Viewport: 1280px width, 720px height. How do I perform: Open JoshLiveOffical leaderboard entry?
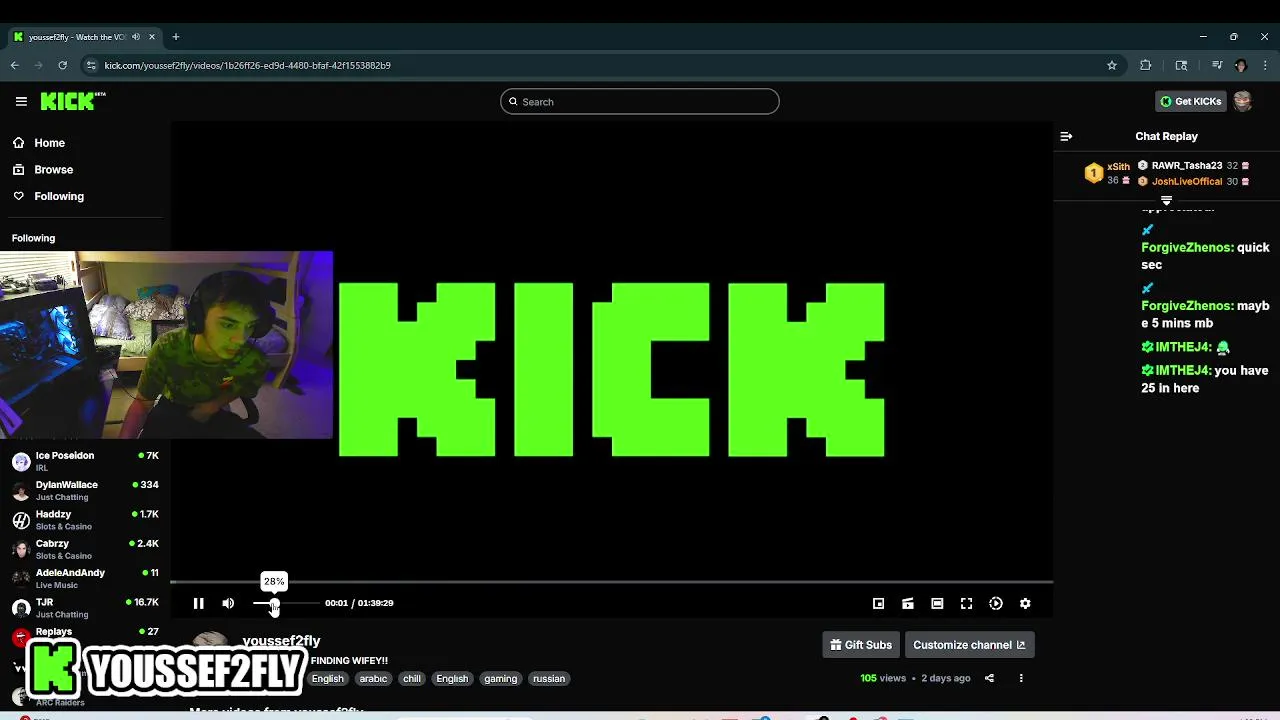(1194, 181)
